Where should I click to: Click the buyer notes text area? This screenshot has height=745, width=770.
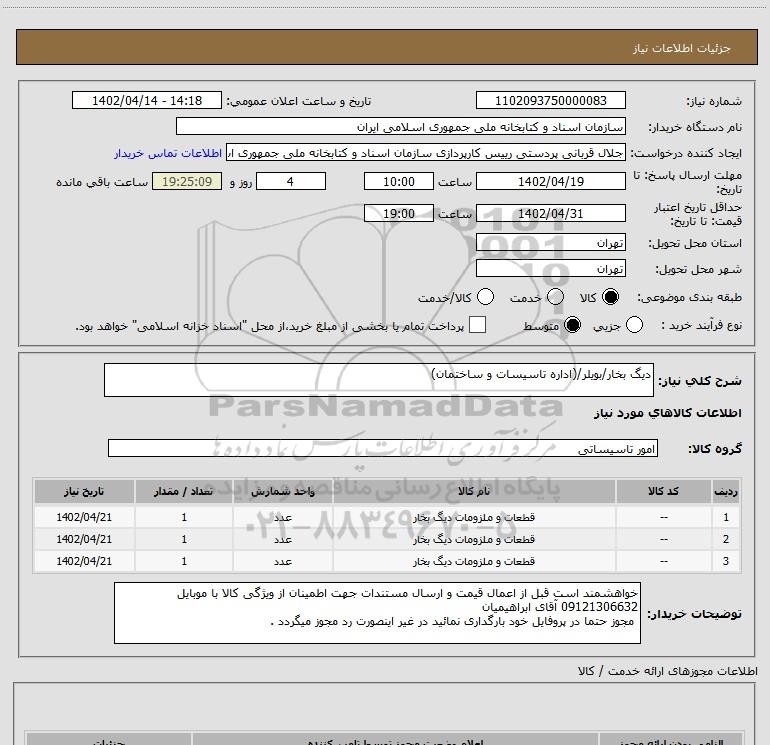click(377, 613)
